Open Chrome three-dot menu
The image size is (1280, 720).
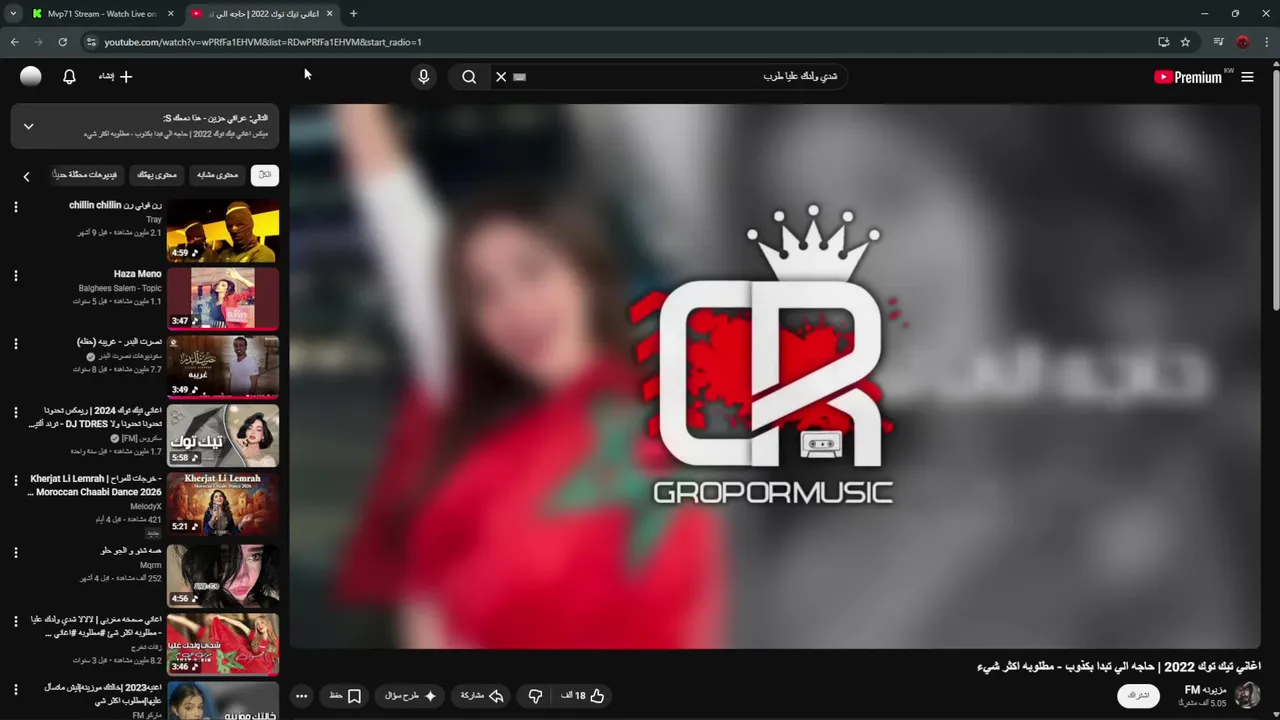[x=1267, y=42]
